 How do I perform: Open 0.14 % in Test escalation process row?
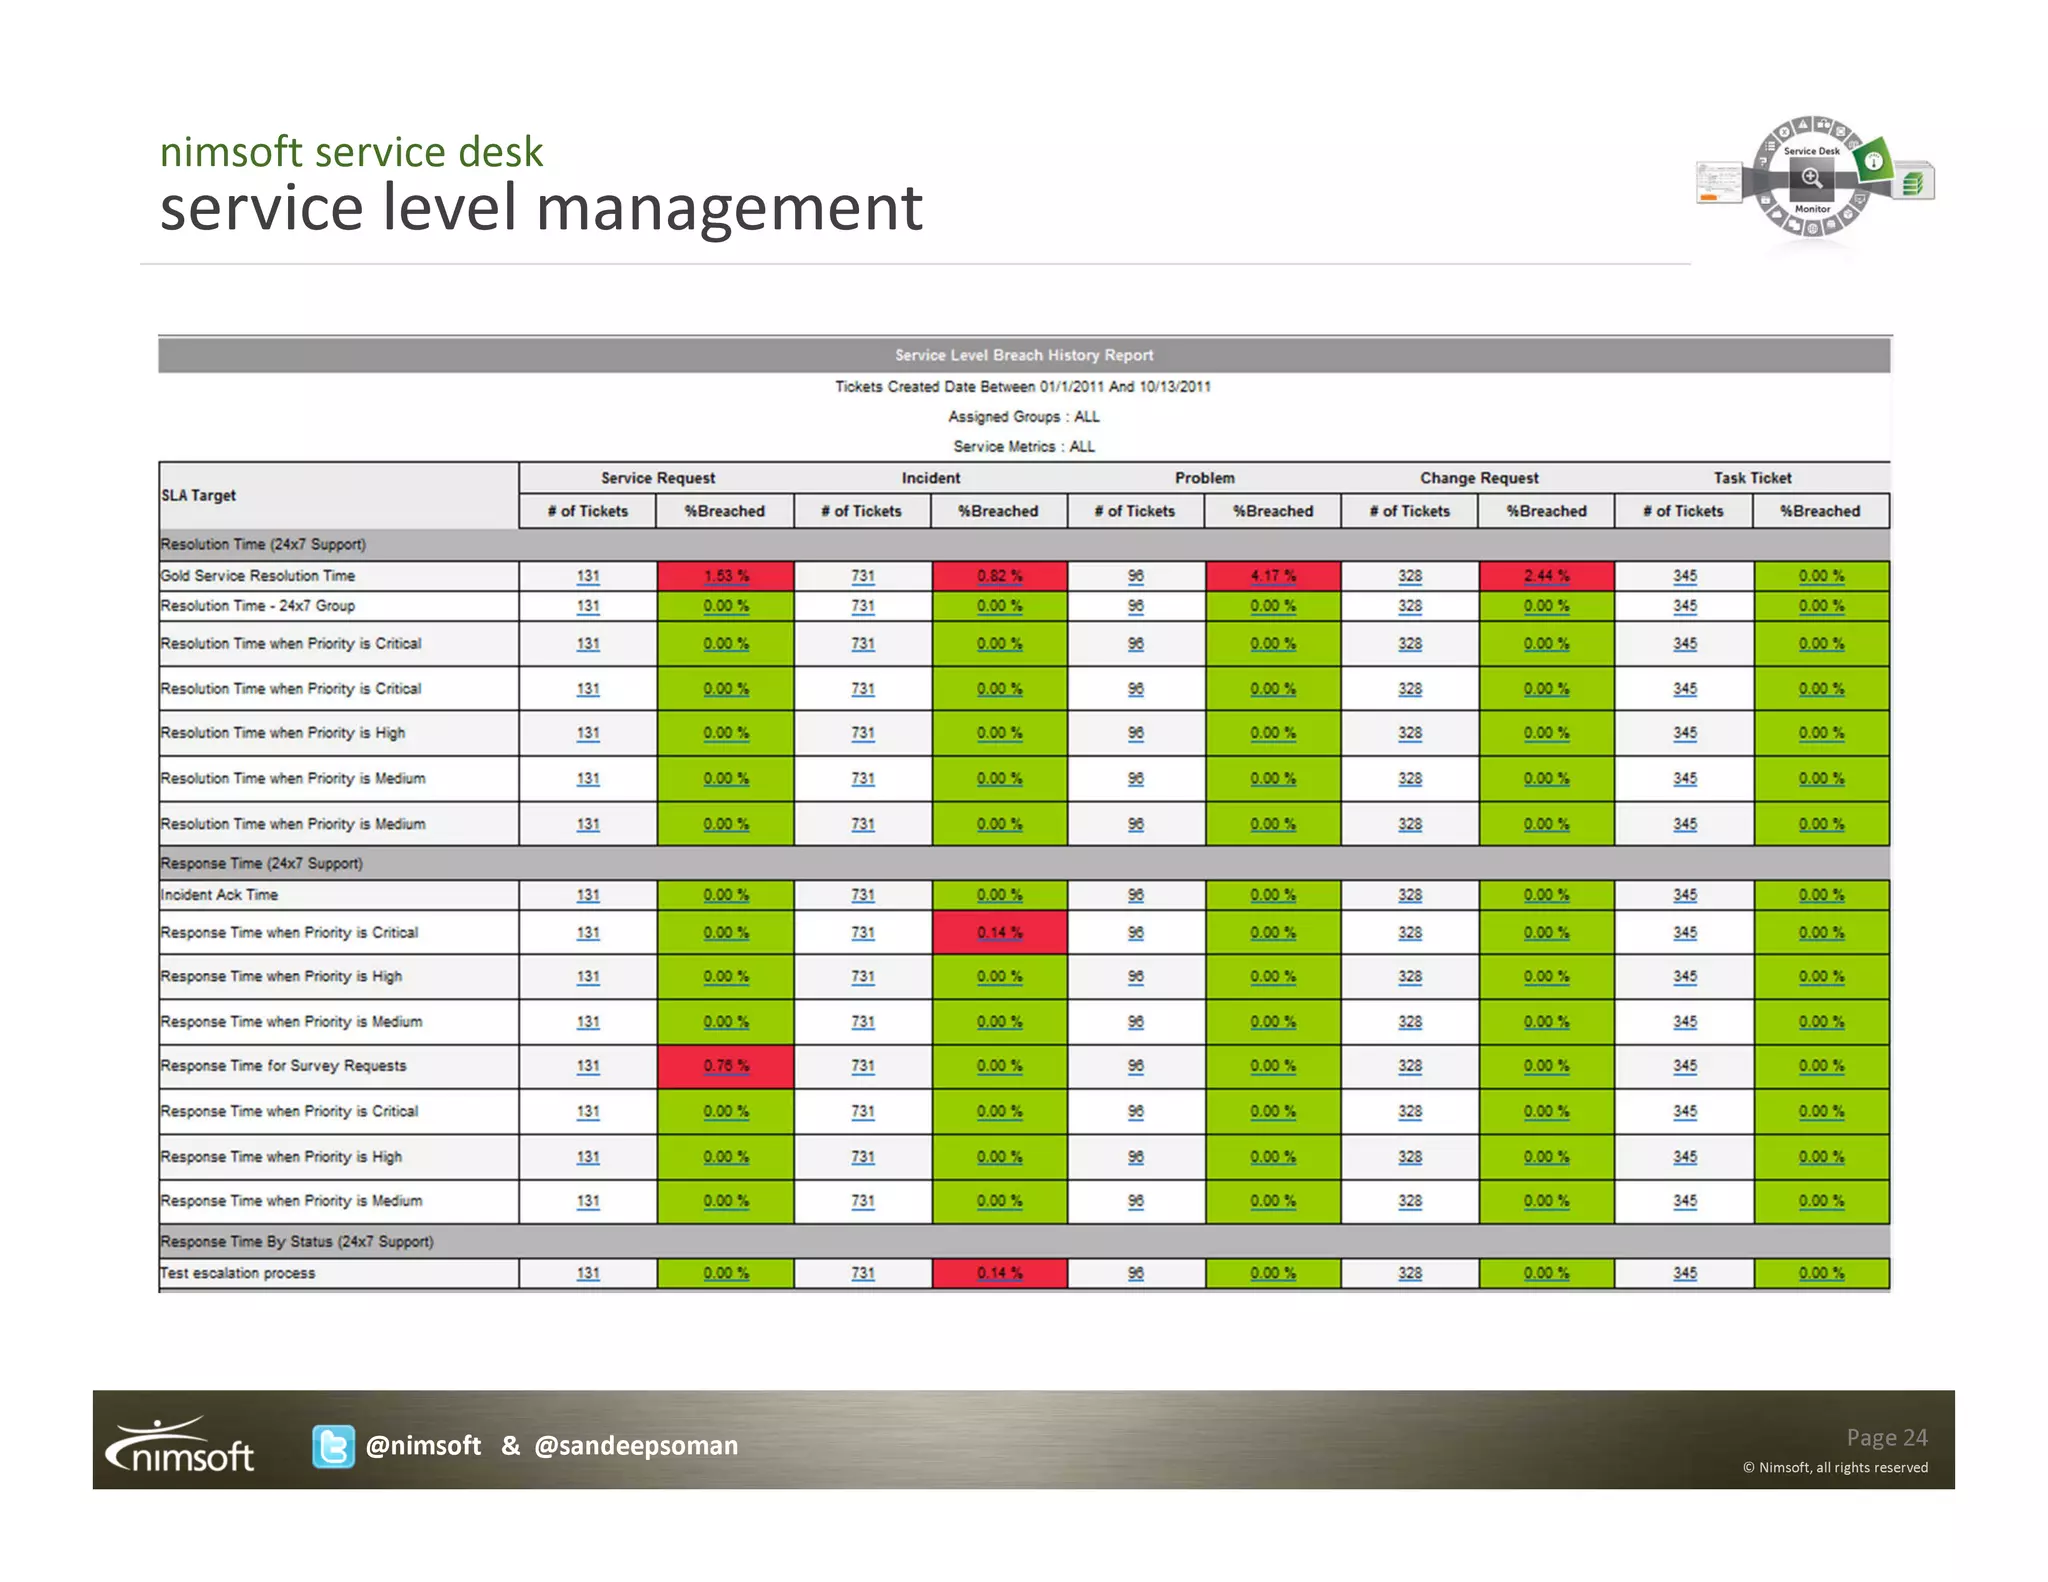[x=1000, y=1273]
